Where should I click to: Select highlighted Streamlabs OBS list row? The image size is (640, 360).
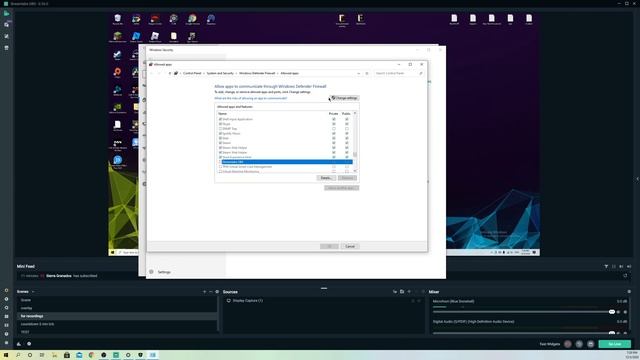point(286,162)
